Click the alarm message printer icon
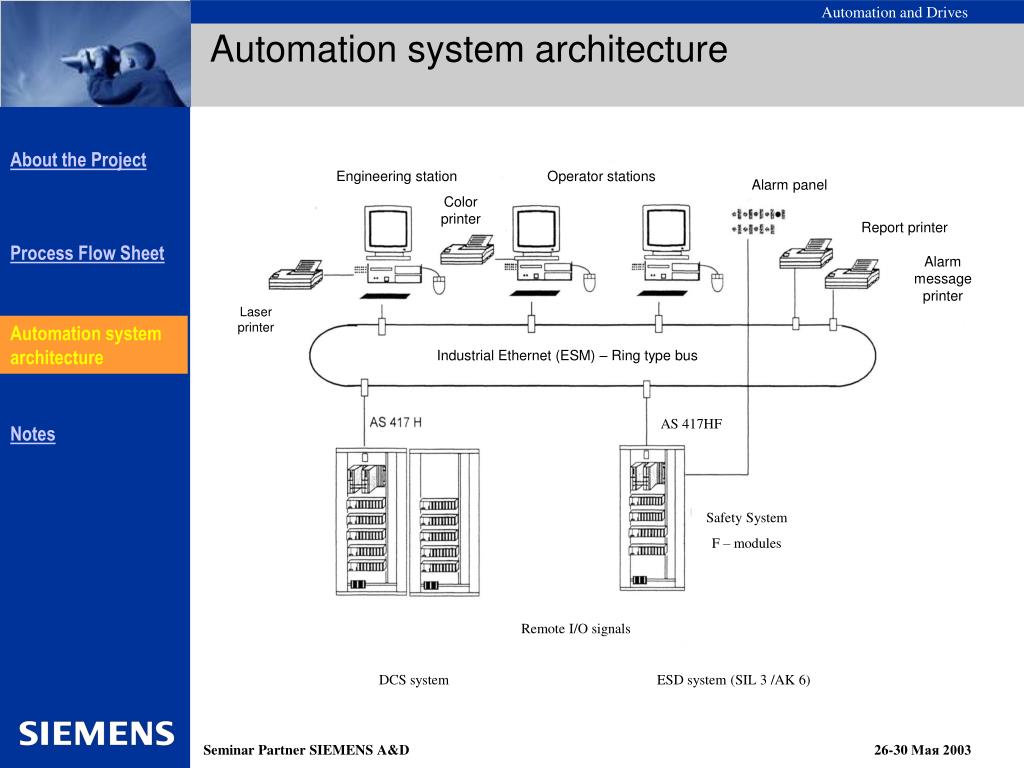The height and width of the screenshot is (768, 1024). pos(852,274)
